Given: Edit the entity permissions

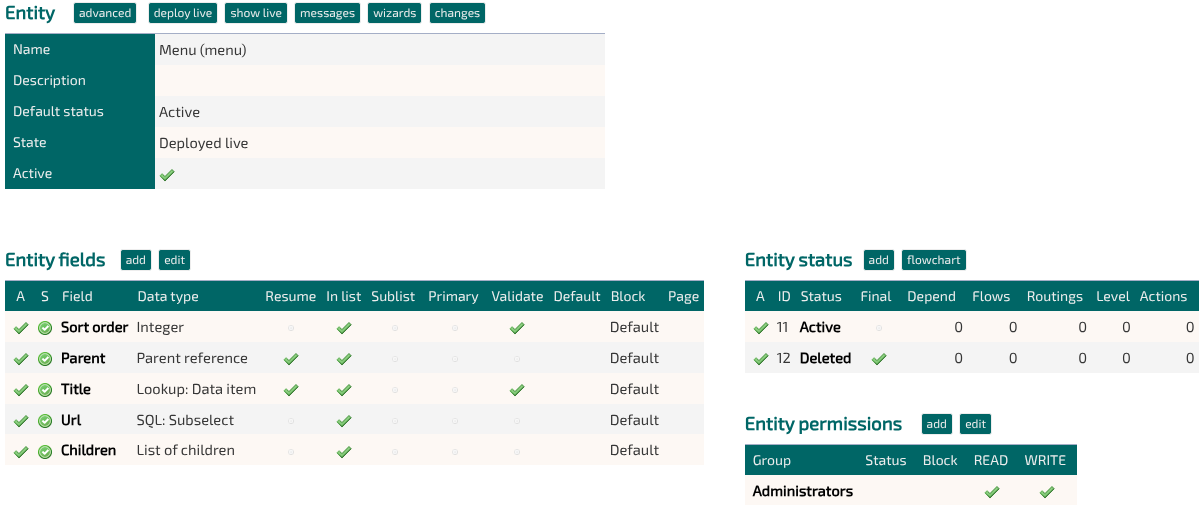Looking at the screenshot, I should point(975,424).
